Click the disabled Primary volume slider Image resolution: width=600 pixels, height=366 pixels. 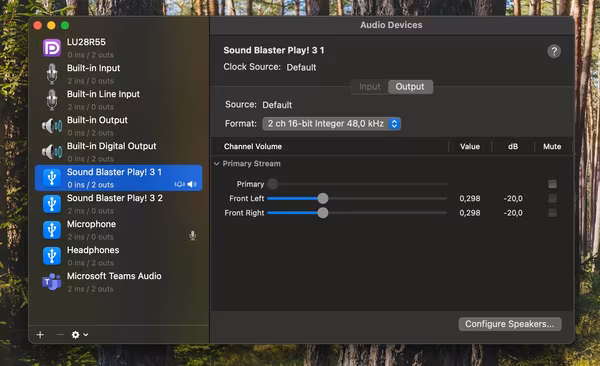click(357, 184)
